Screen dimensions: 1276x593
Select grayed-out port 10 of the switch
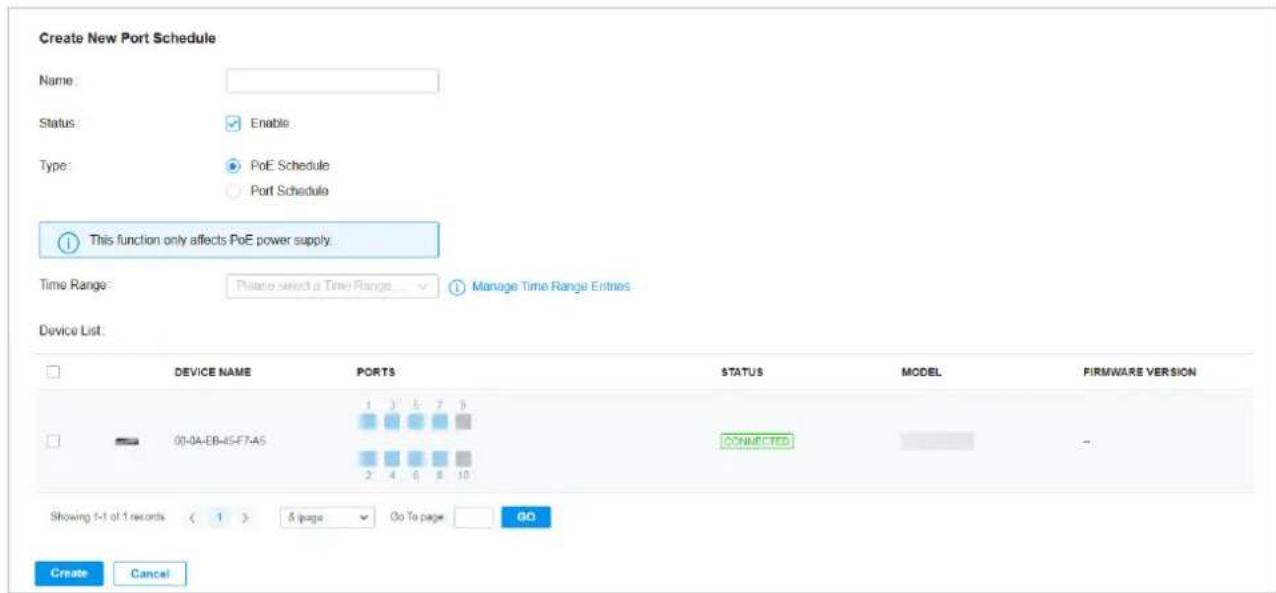click(x=463, y=459)
